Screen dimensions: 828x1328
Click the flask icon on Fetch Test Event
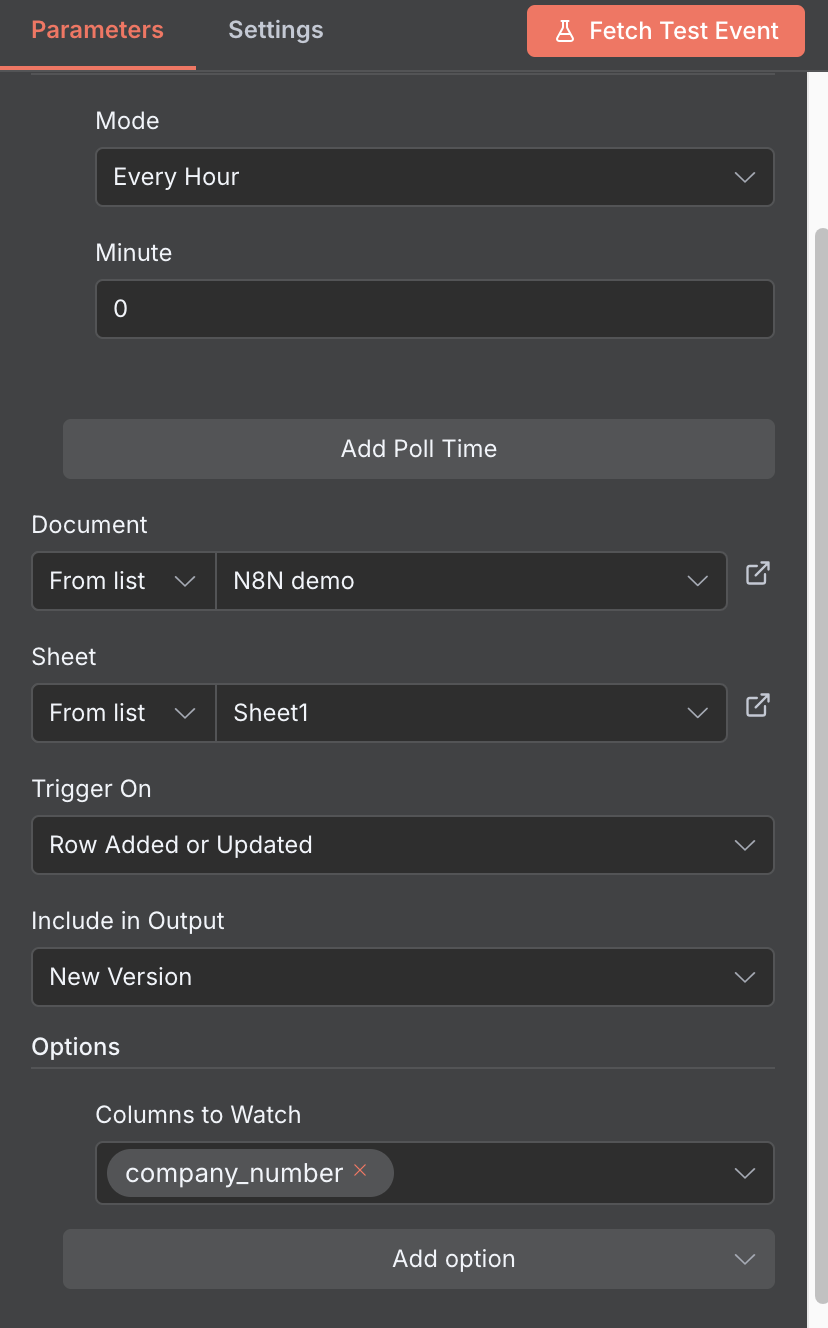click(565, 31)
